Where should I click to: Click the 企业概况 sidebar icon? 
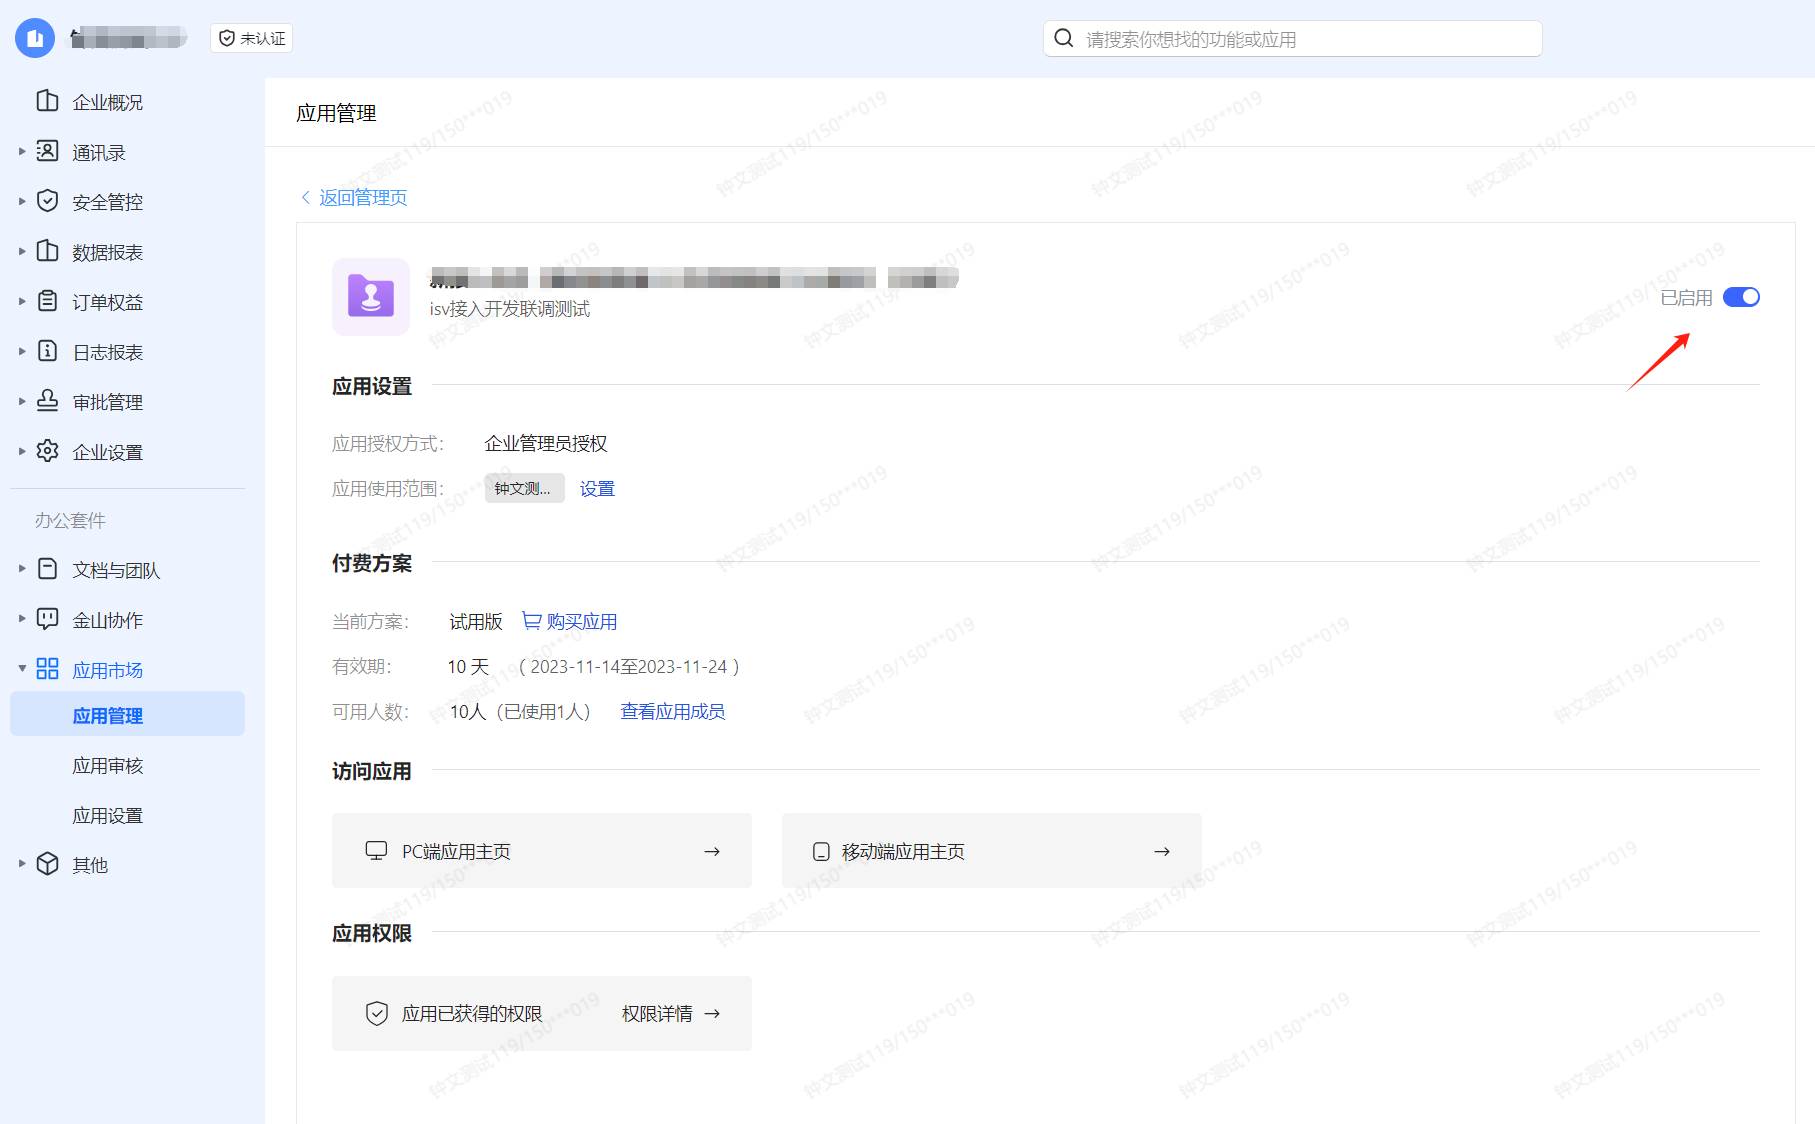[47, 101]
